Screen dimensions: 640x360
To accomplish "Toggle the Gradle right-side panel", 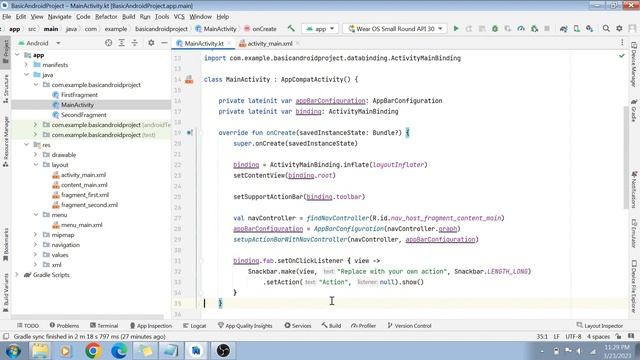I will [x=634, y=110].
